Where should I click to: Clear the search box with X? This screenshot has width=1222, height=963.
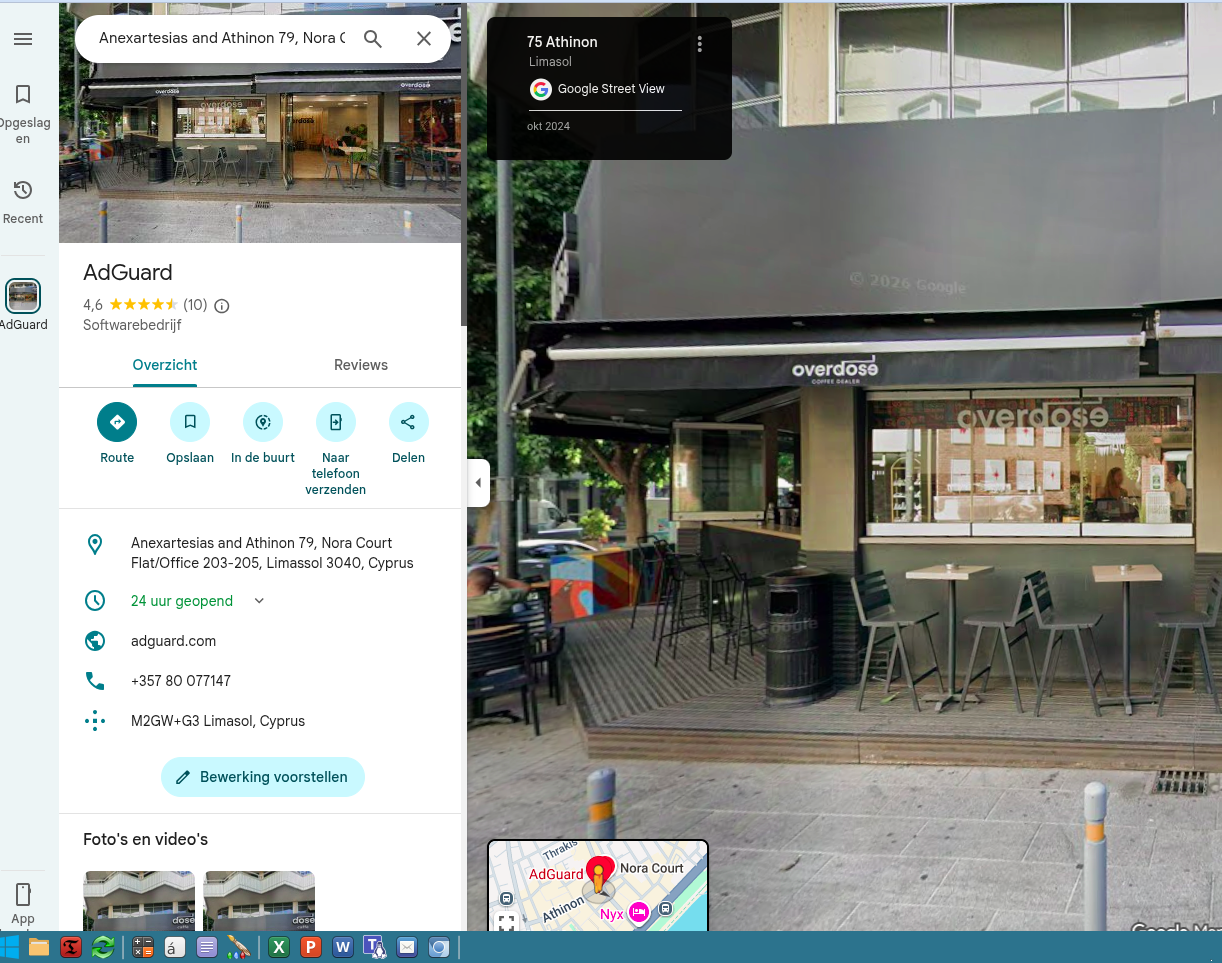(424, 39)
